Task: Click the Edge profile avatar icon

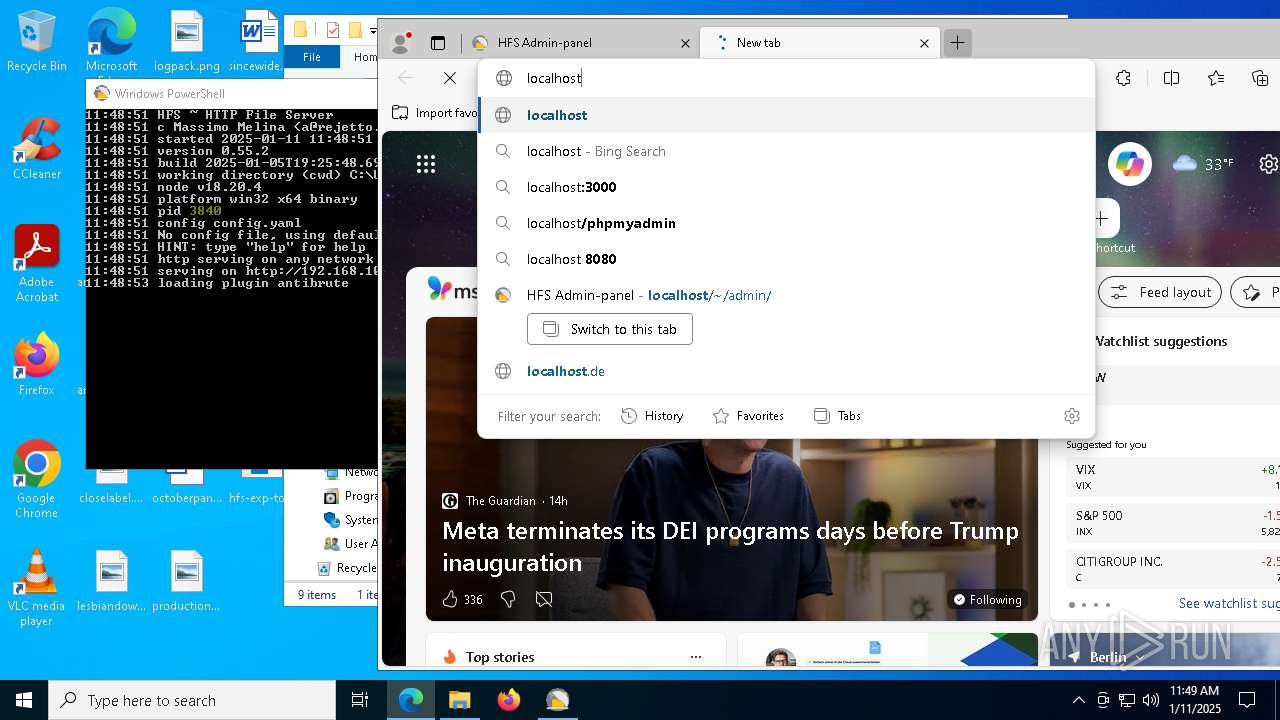Action: [401, 43]
